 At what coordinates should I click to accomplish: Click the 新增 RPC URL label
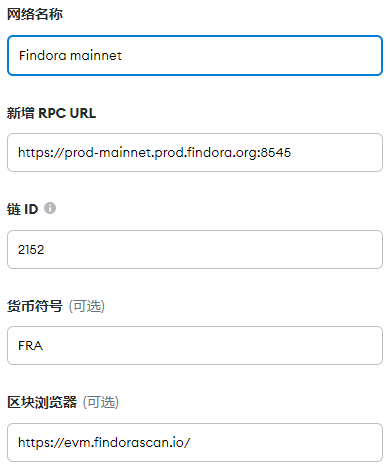[51, 113]
